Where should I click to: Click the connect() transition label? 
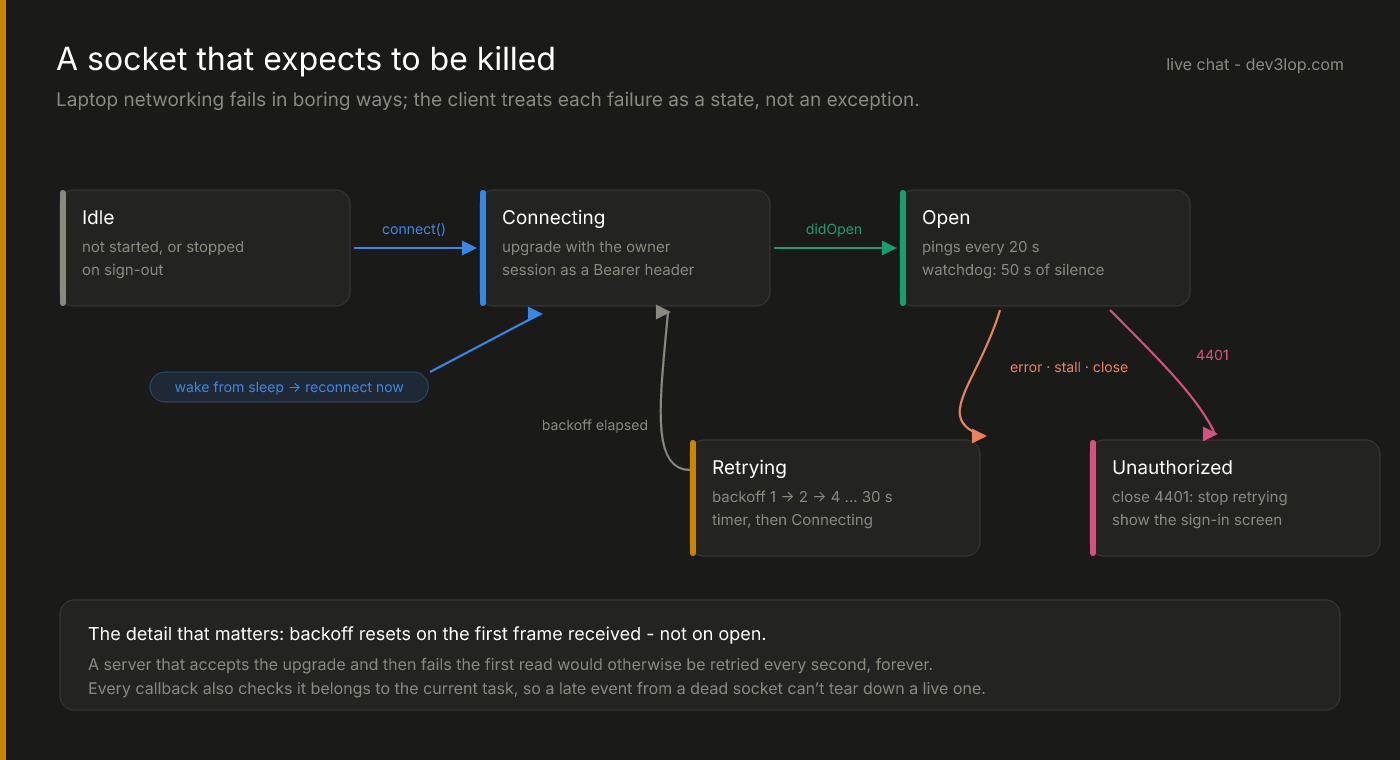(414, 229)
